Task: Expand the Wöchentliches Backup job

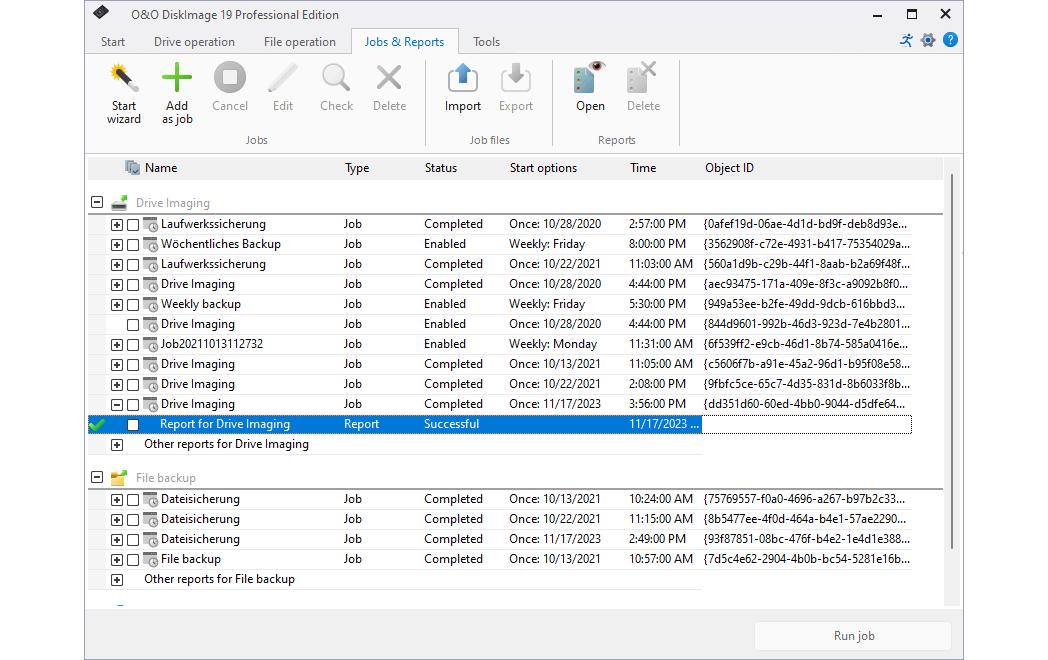Action: pyautogui.click(x=117, y=245)
